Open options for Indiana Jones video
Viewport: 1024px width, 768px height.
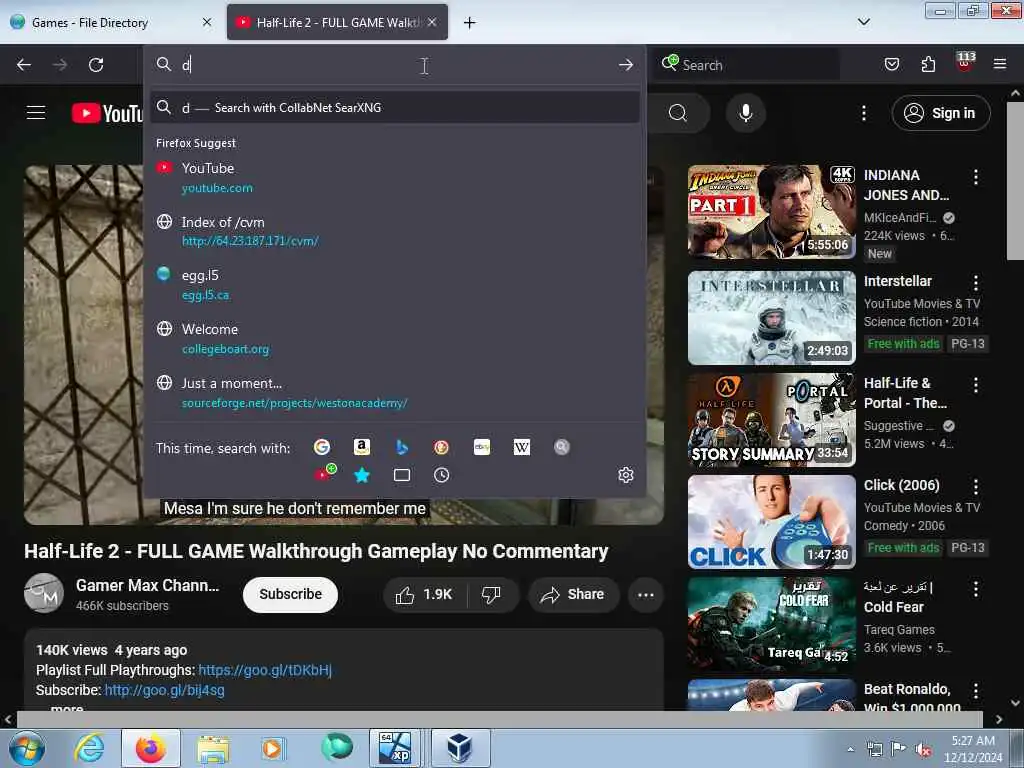pyautogui.click(x=976, y=176)
